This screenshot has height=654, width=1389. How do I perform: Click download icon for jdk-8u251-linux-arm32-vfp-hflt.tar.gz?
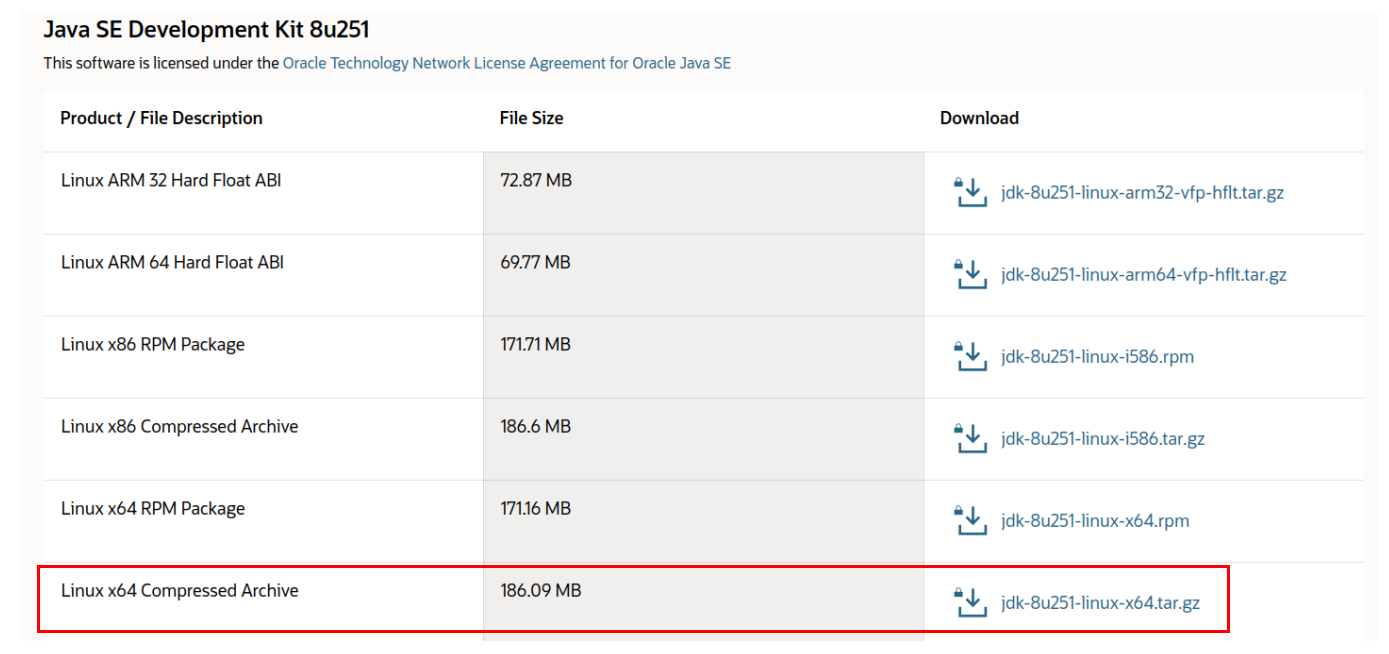pyautogui.click(x=970, y=192)
